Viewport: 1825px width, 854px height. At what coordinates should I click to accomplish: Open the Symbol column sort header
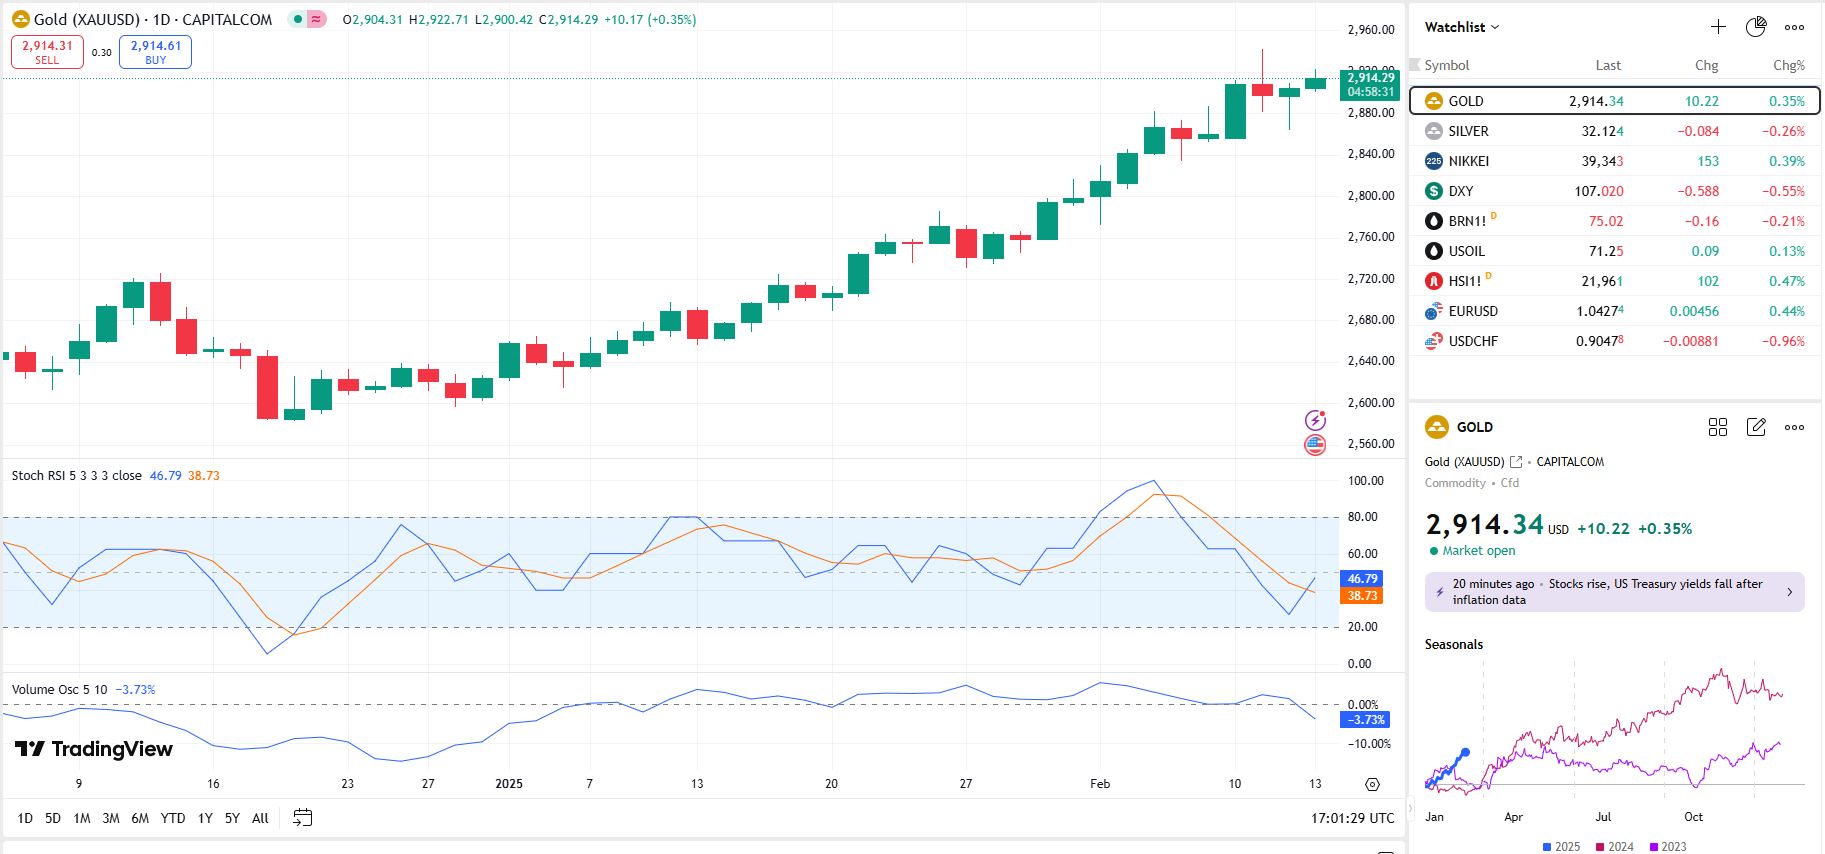click(1446, 65)
